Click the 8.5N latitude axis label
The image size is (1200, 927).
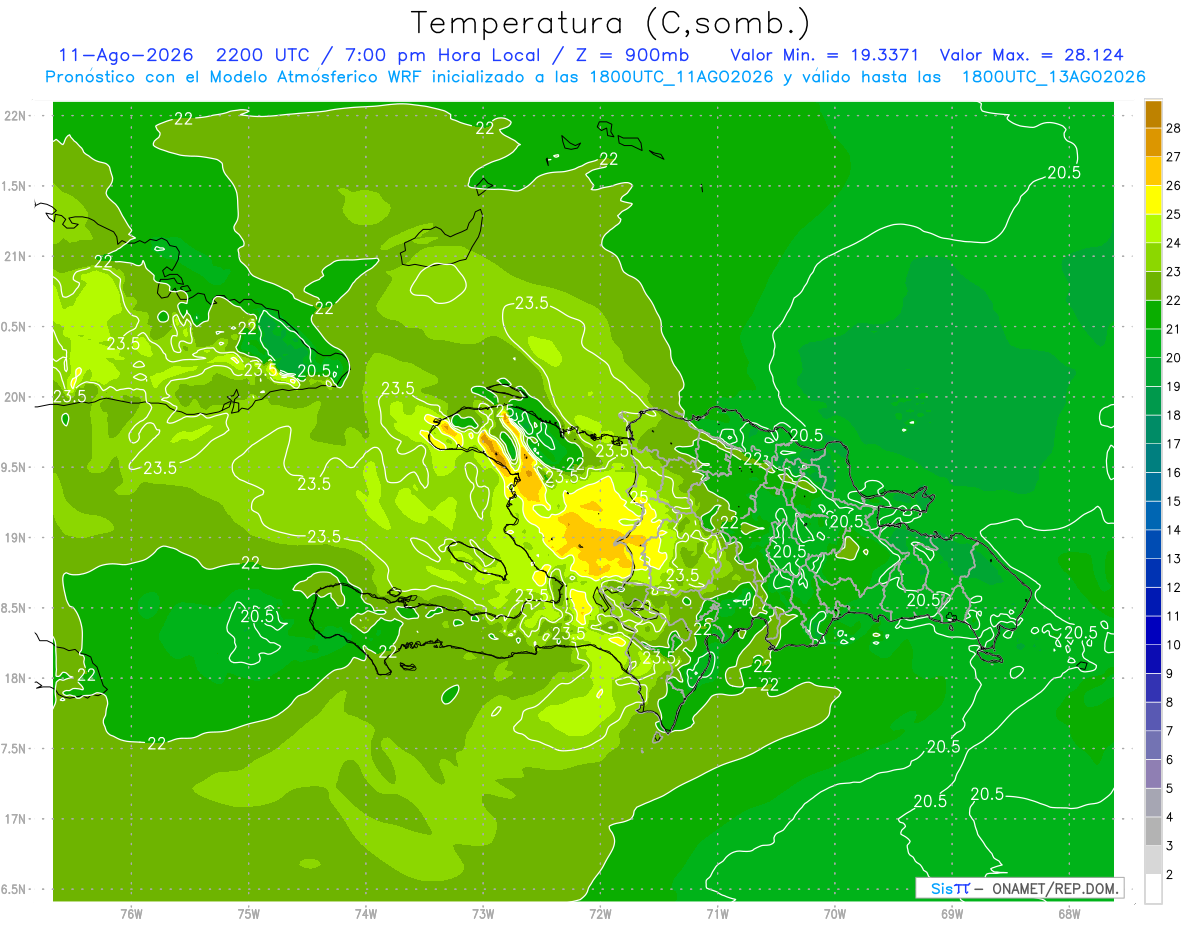click(14, 608)
